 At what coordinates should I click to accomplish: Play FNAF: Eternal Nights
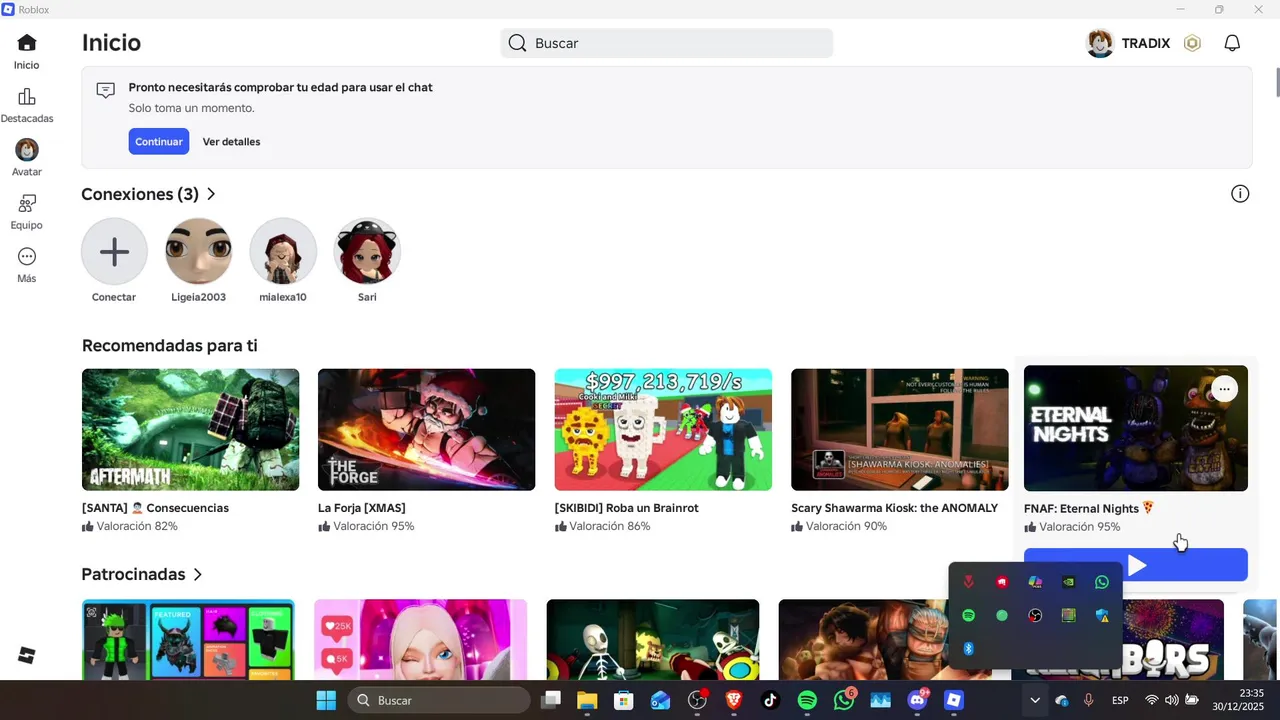tap(1136, 565)
